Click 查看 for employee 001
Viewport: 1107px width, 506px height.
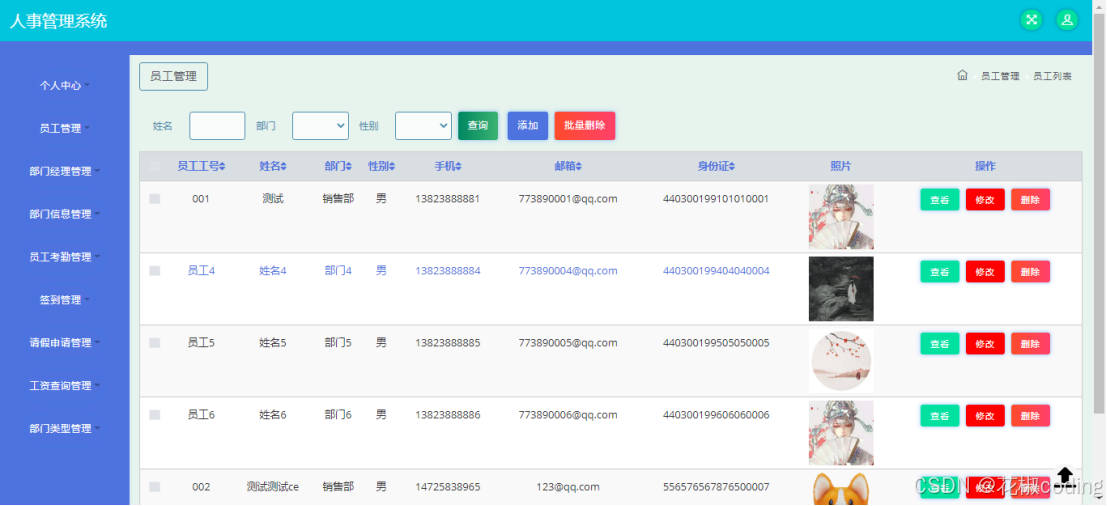pos(940,200)
